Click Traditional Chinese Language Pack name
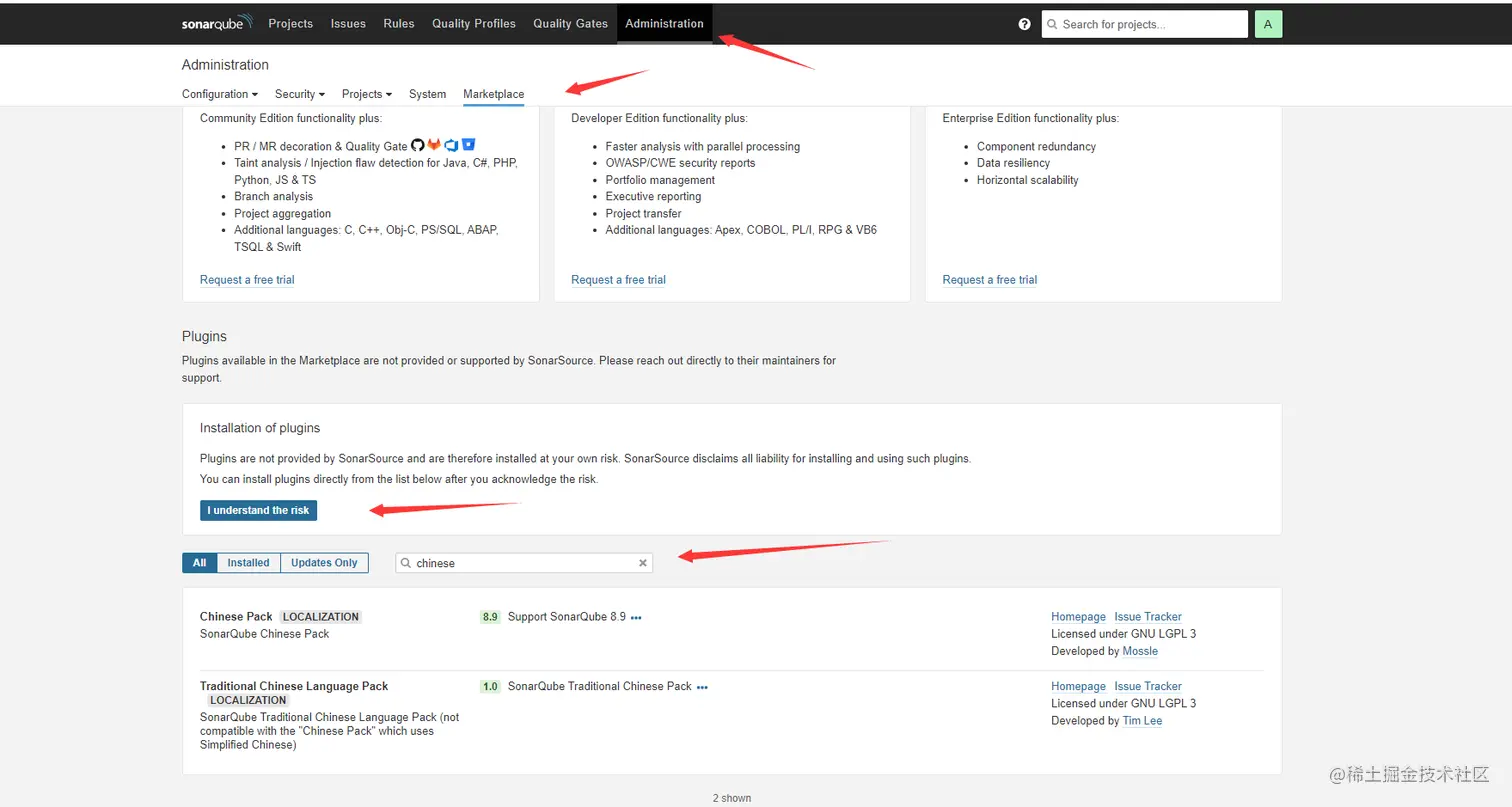 coord(294,686)
